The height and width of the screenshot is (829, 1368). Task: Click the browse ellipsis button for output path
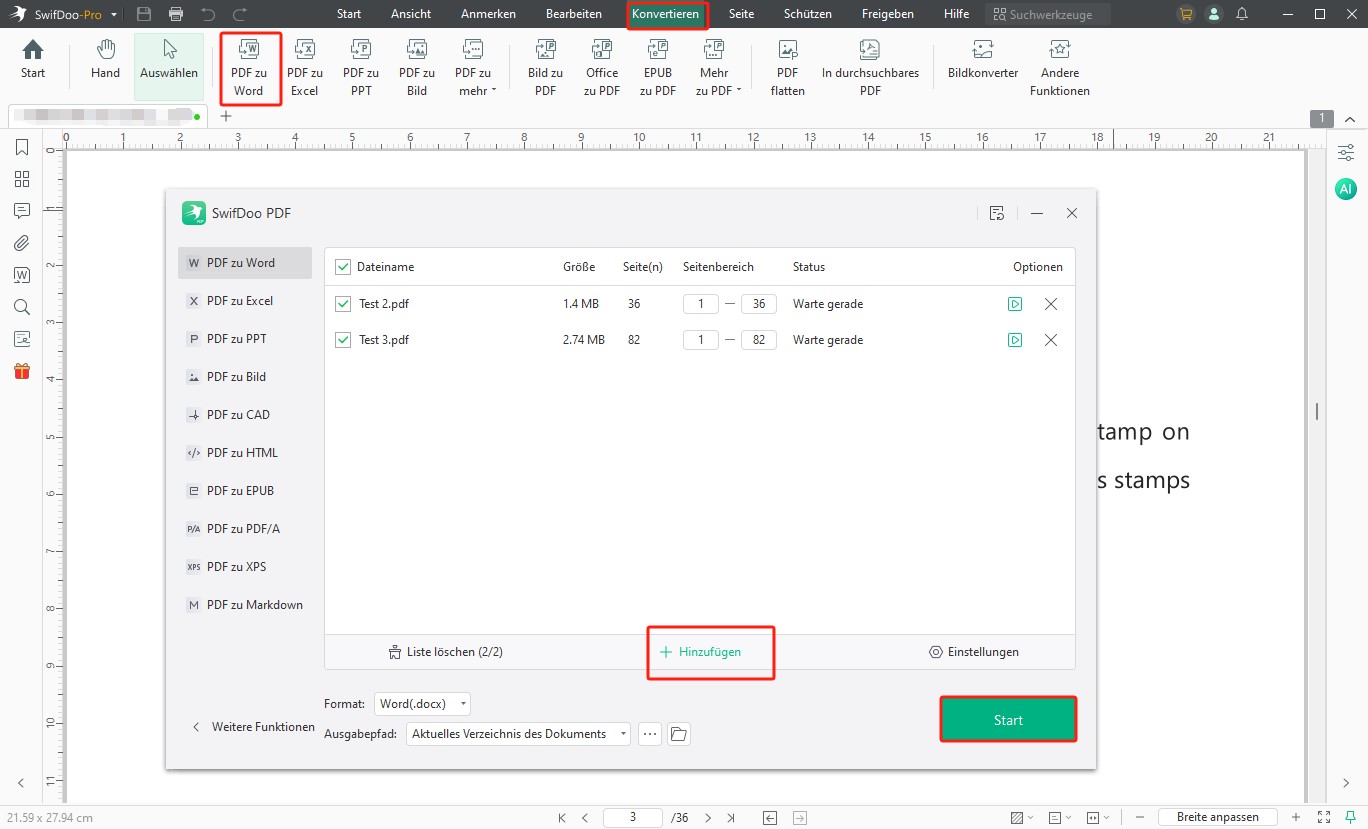[x=650, y=734]
